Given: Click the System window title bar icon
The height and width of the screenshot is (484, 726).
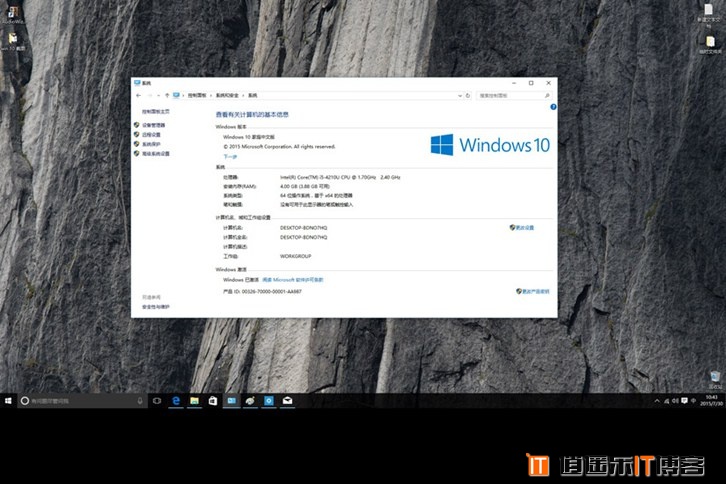Looking at the screenshot, I should [x=137, y=83].
